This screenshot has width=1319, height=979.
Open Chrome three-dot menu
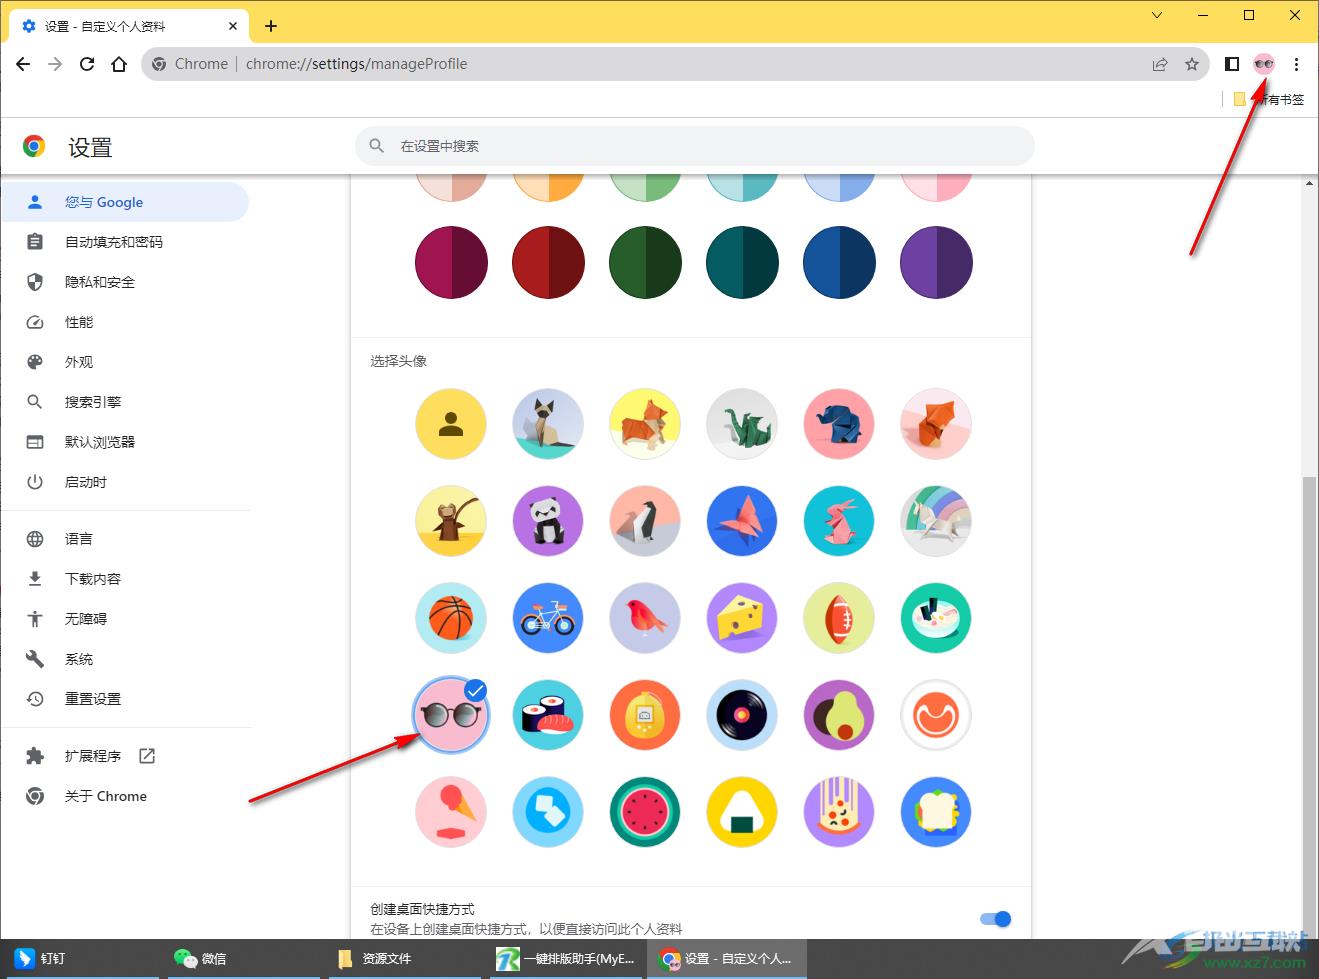coord(1296,64)
